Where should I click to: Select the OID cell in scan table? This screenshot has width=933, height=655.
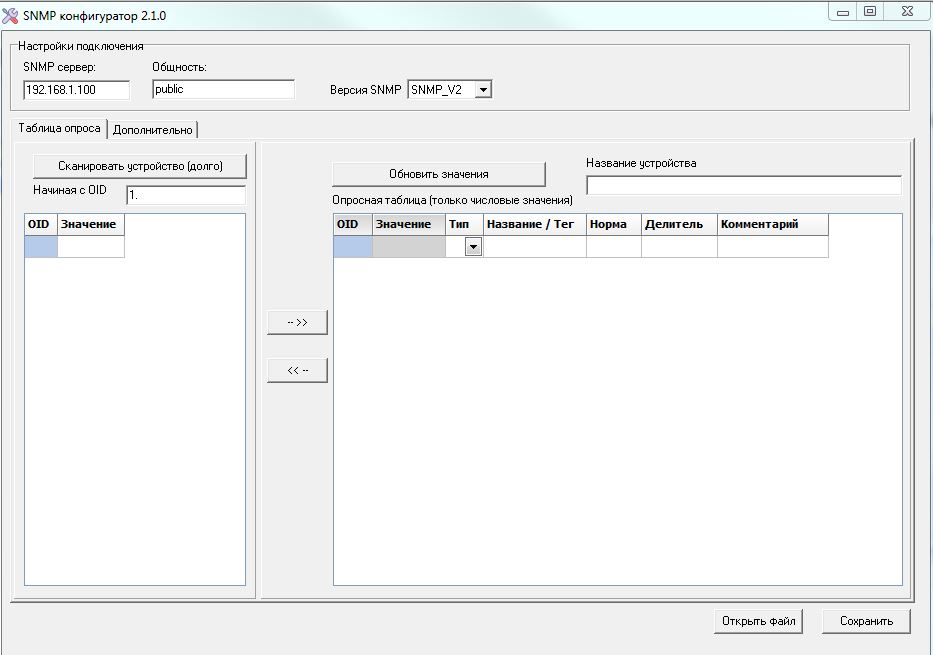tap(41, 247)
